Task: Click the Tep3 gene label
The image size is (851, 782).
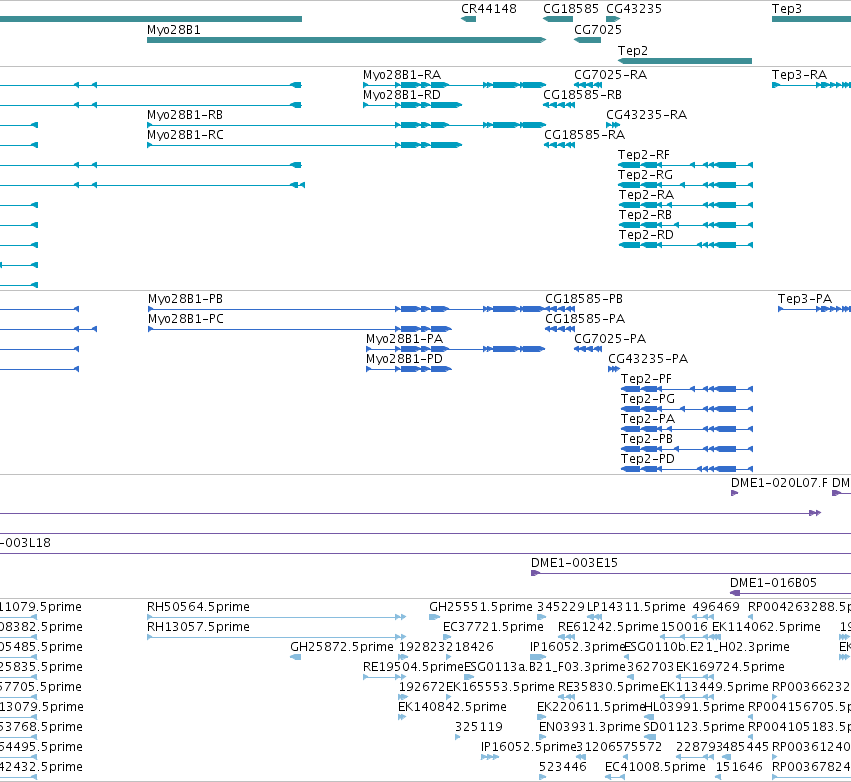Action: tap(787, 9)
